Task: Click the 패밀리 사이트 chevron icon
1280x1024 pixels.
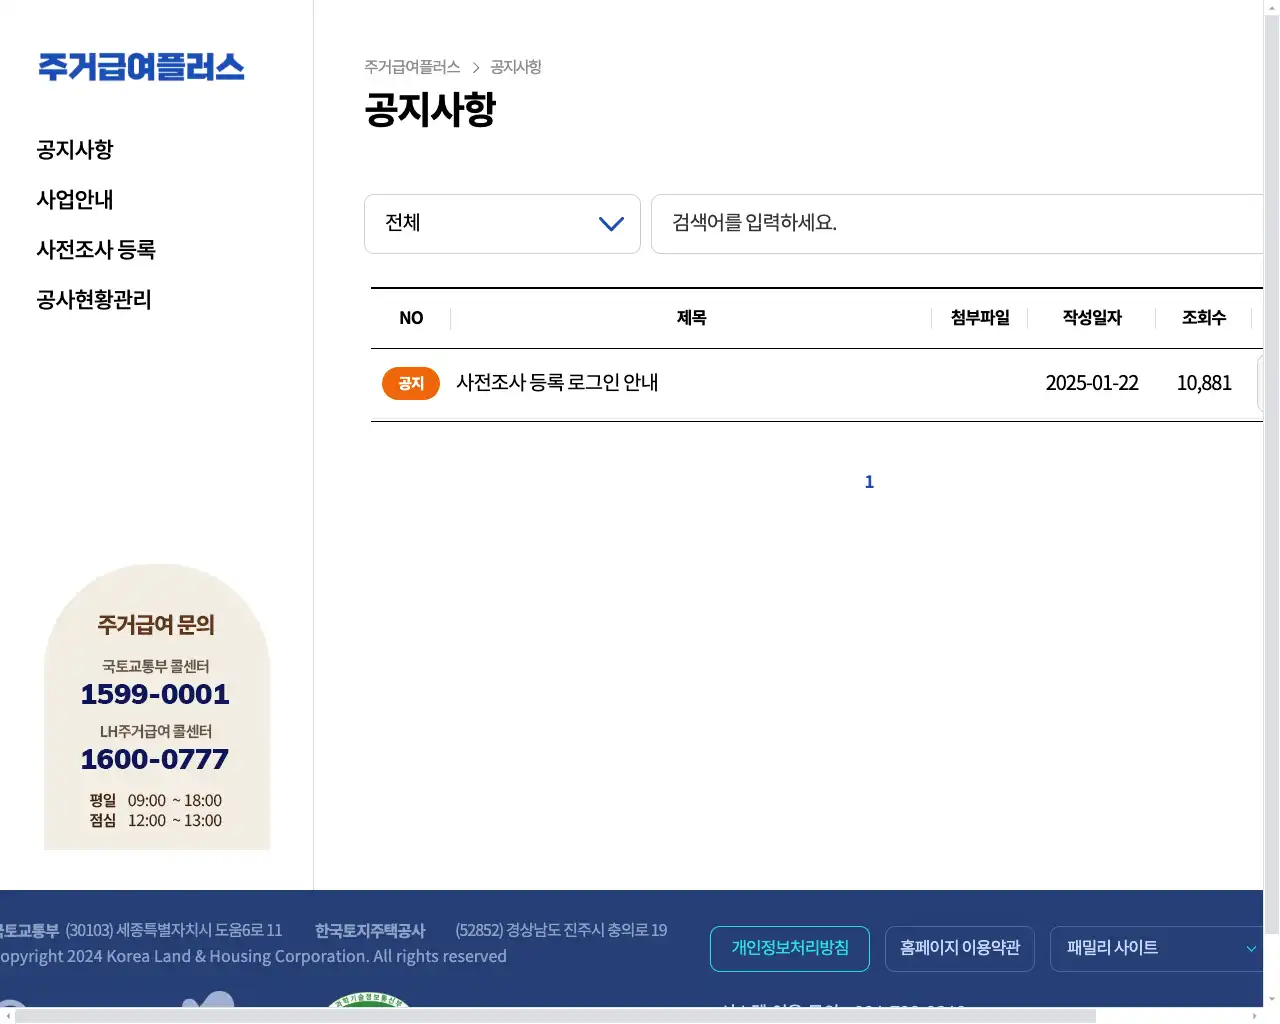Action: click(1250, 948)
